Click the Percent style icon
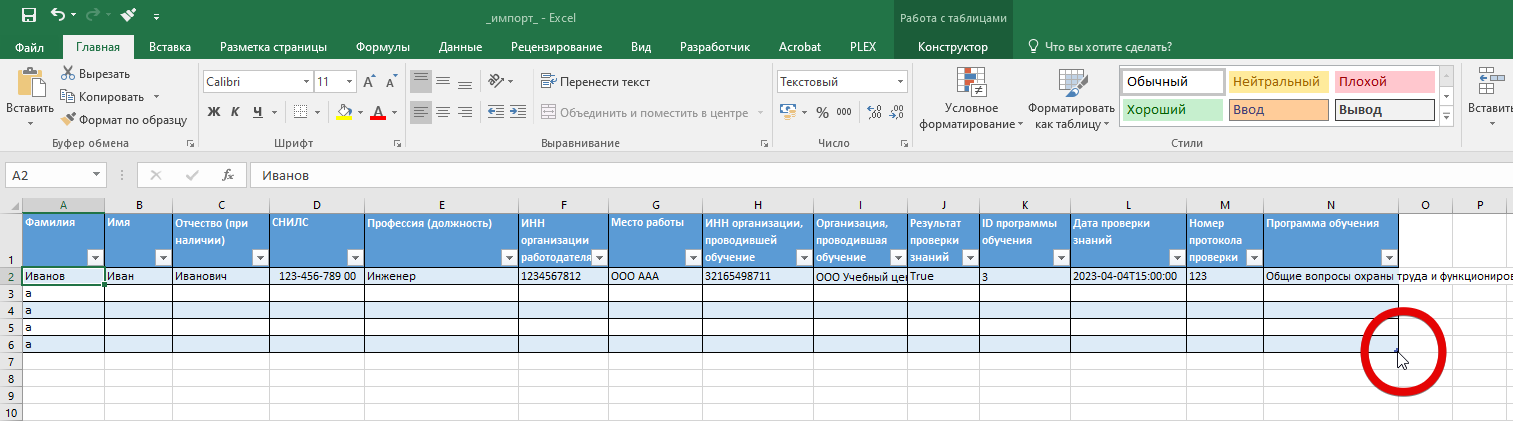Screen dimensions: 1513x421 click(x=822, y=112)
